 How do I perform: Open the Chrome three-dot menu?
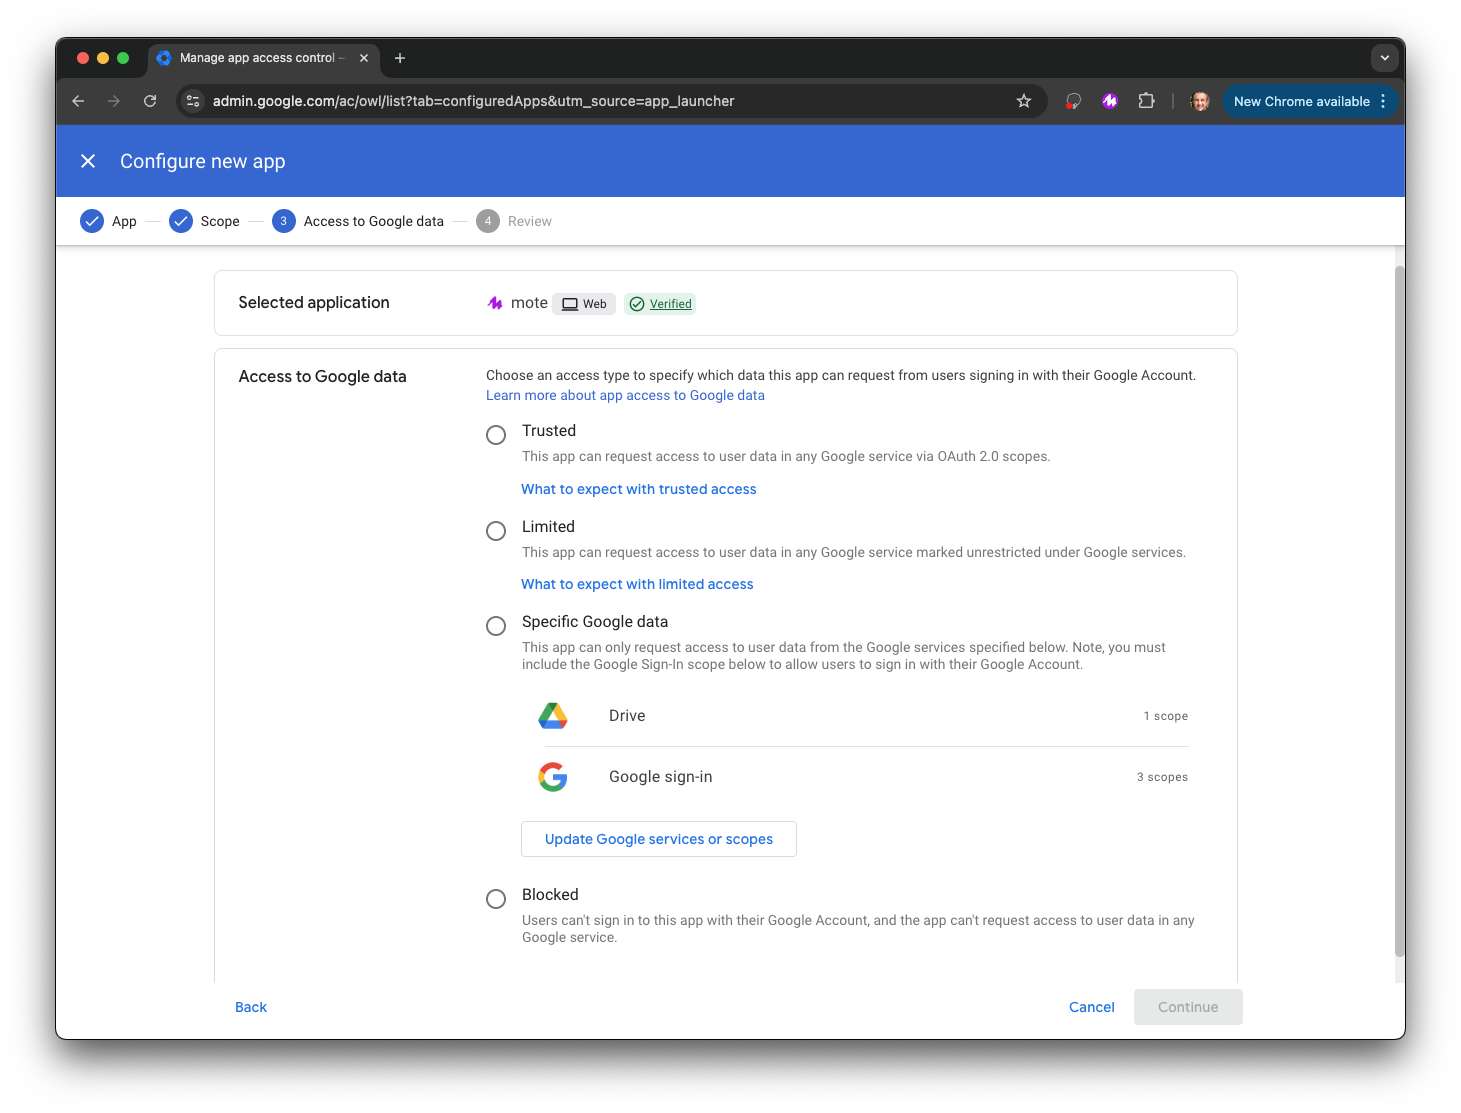point(1383,101)
